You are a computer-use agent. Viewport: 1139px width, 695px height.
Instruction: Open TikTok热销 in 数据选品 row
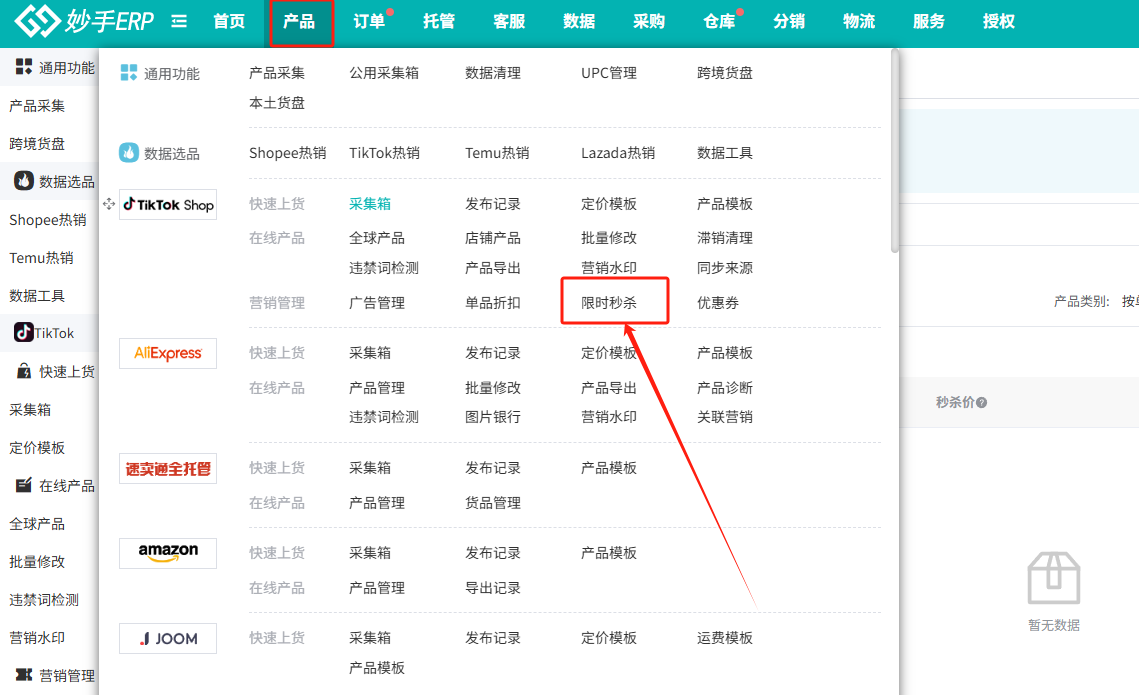point(384,153)
